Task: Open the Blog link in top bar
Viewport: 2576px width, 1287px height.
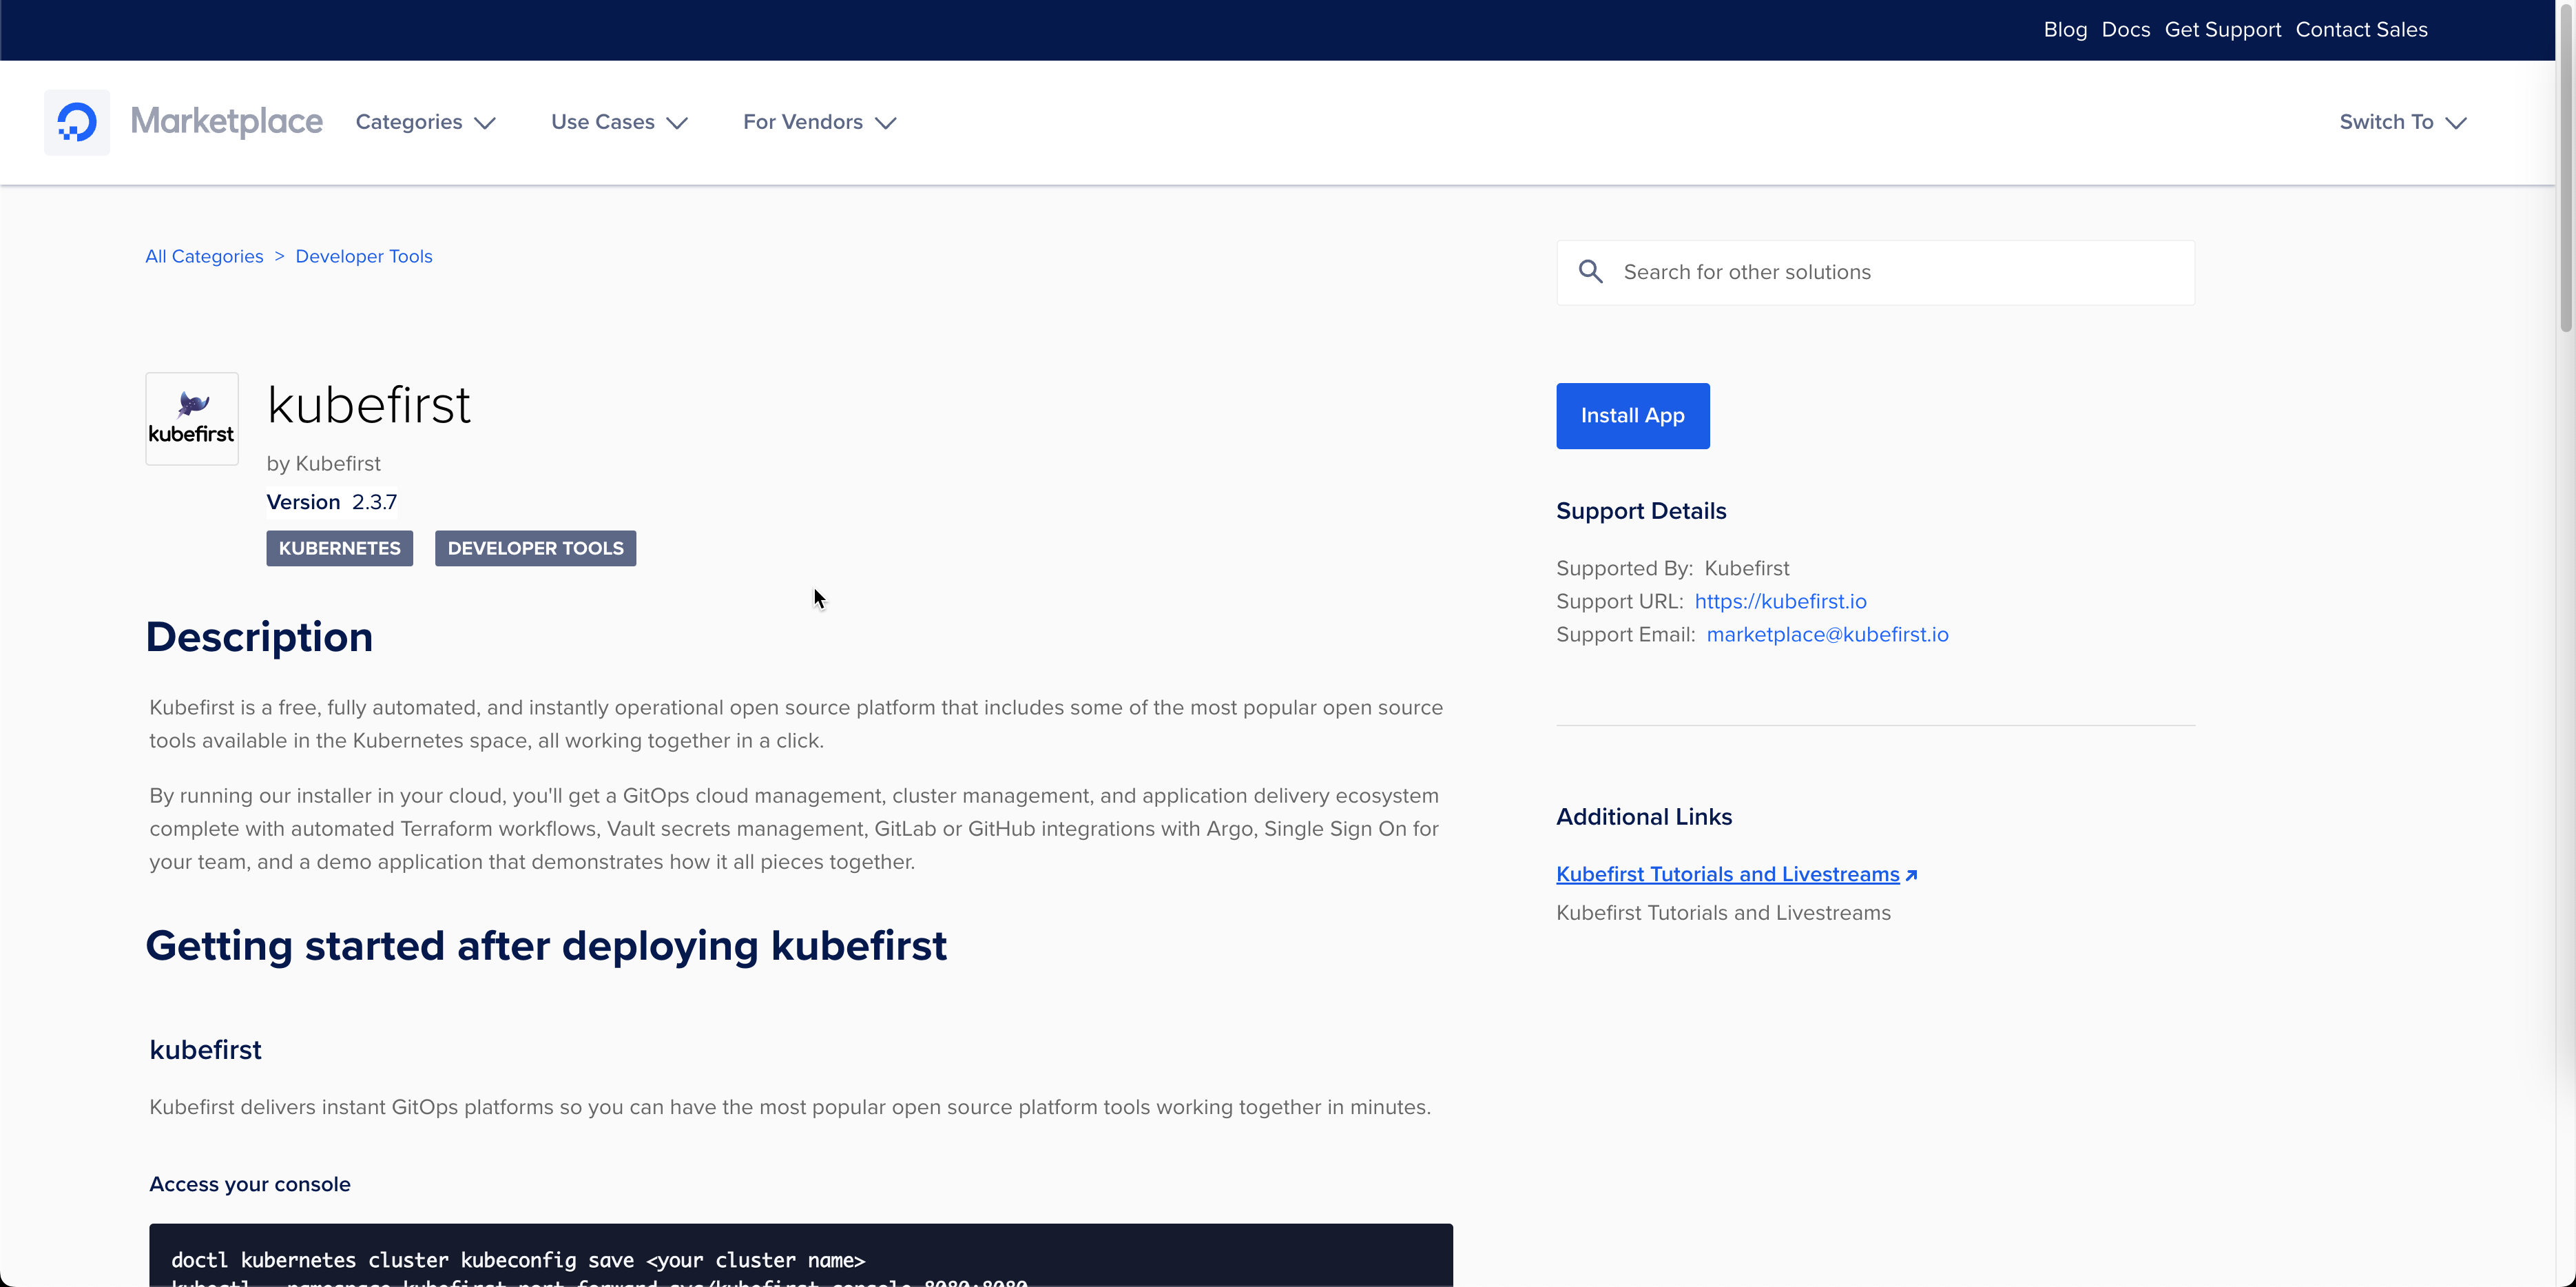Action: pyautogui.click(x=2065, y=30)
